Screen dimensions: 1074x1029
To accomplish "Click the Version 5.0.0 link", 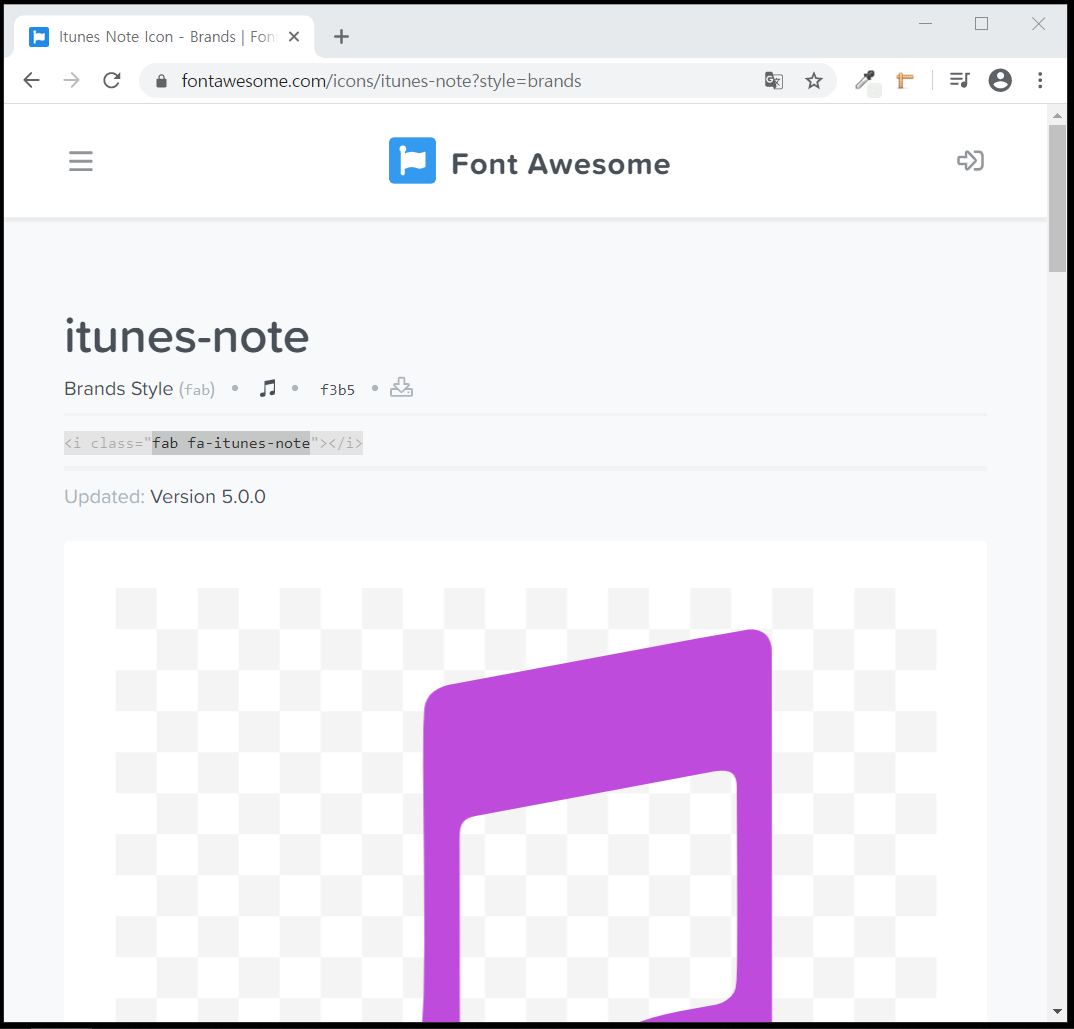I will (x=208, y=497).
